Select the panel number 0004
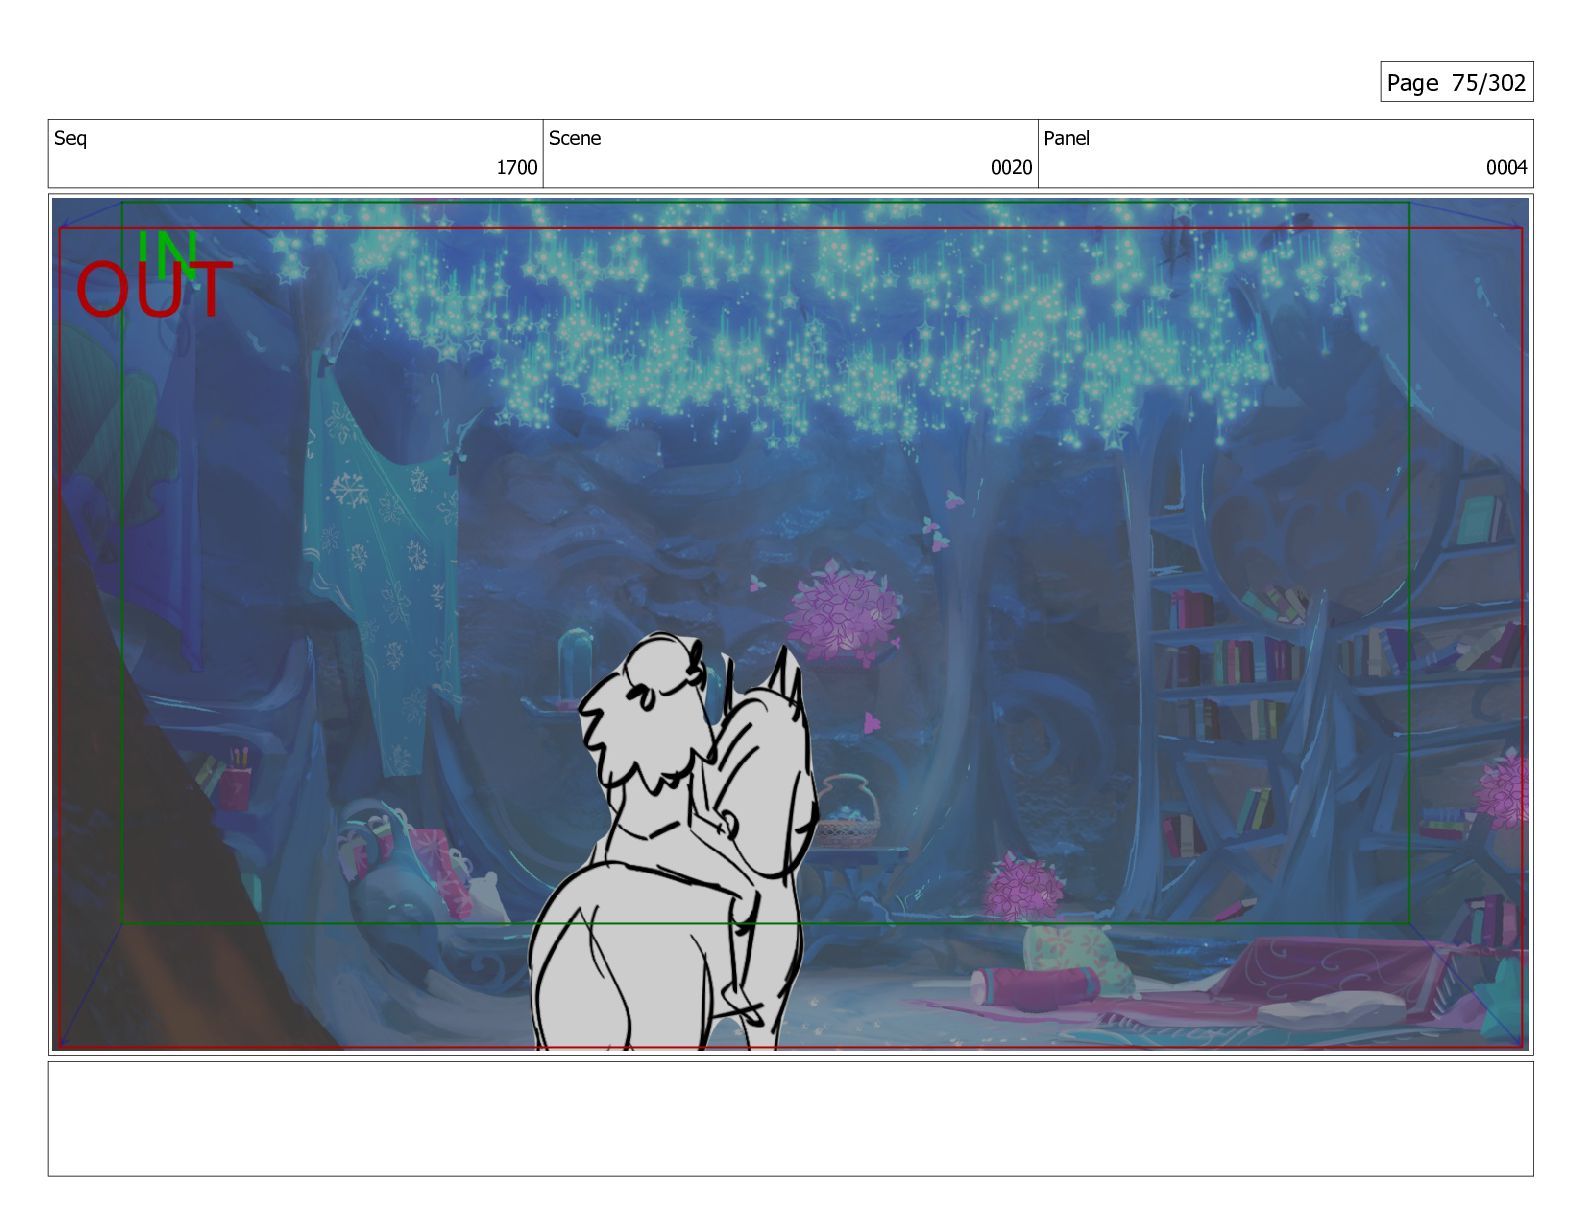 coord(1506,167)
